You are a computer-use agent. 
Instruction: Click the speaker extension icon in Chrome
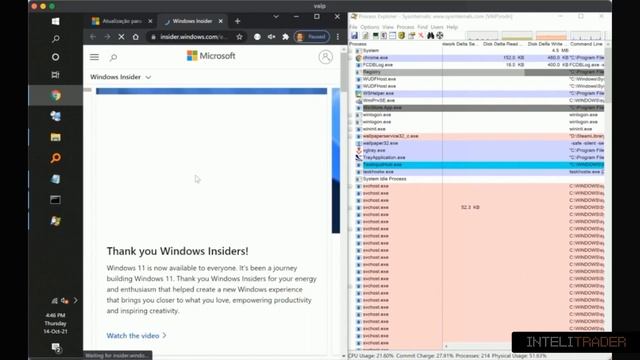271,37
